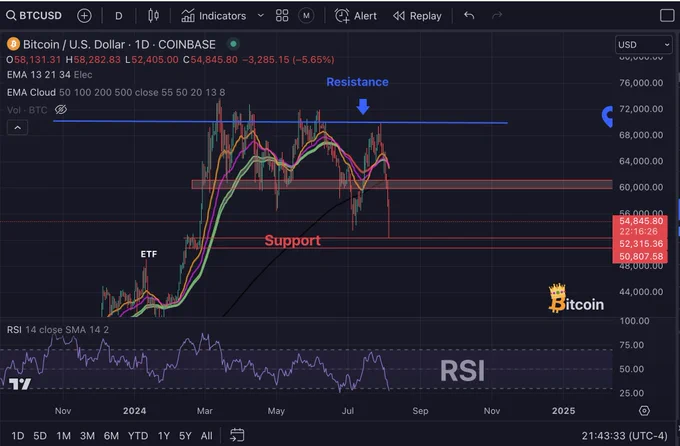Click the green market status dot
Image resolution: width=680 pixels, height=446 pixels.
pos(233,44)
